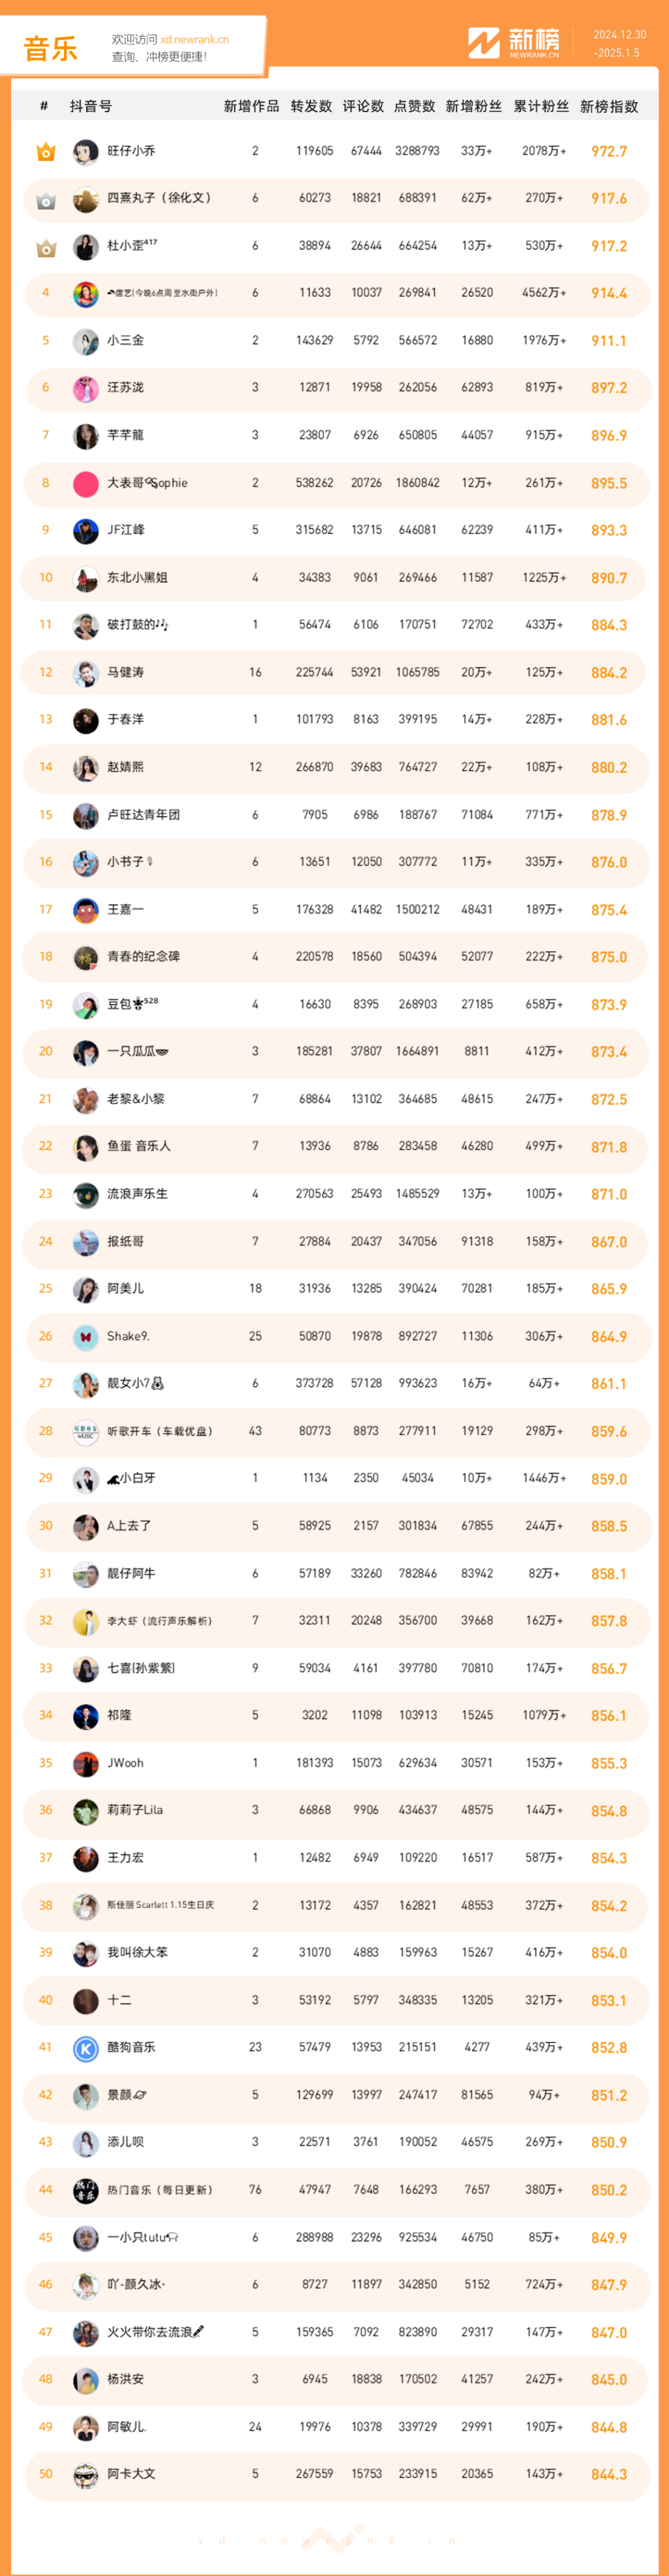This screenshot has width=669, height=2576.
Task: Click Shake9.'s butterfly avatar
Action: coord(86,1337)
